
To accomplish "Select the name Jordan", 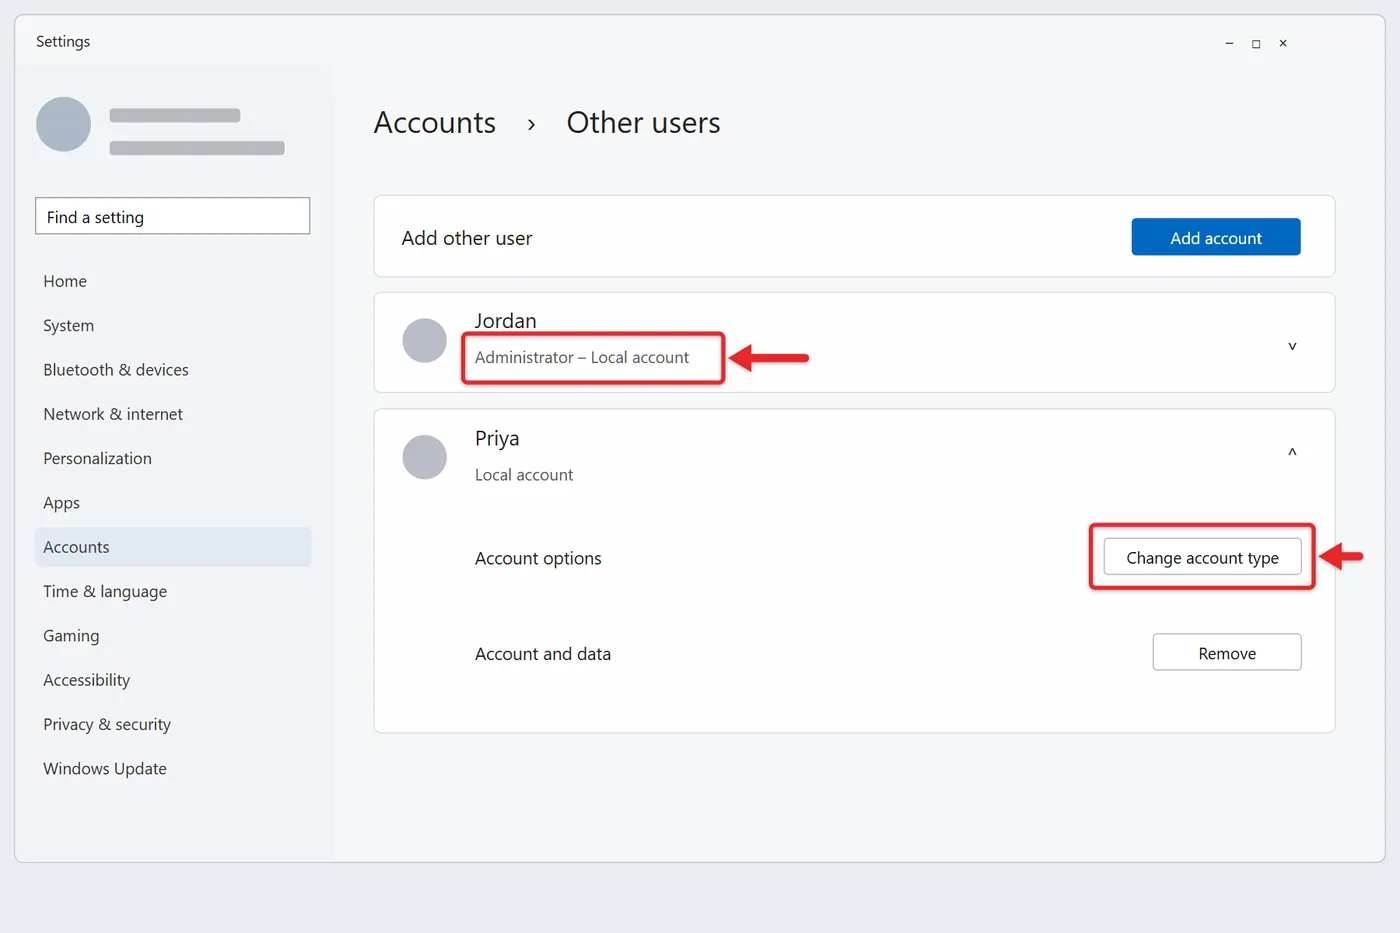I will click(505, 321).
